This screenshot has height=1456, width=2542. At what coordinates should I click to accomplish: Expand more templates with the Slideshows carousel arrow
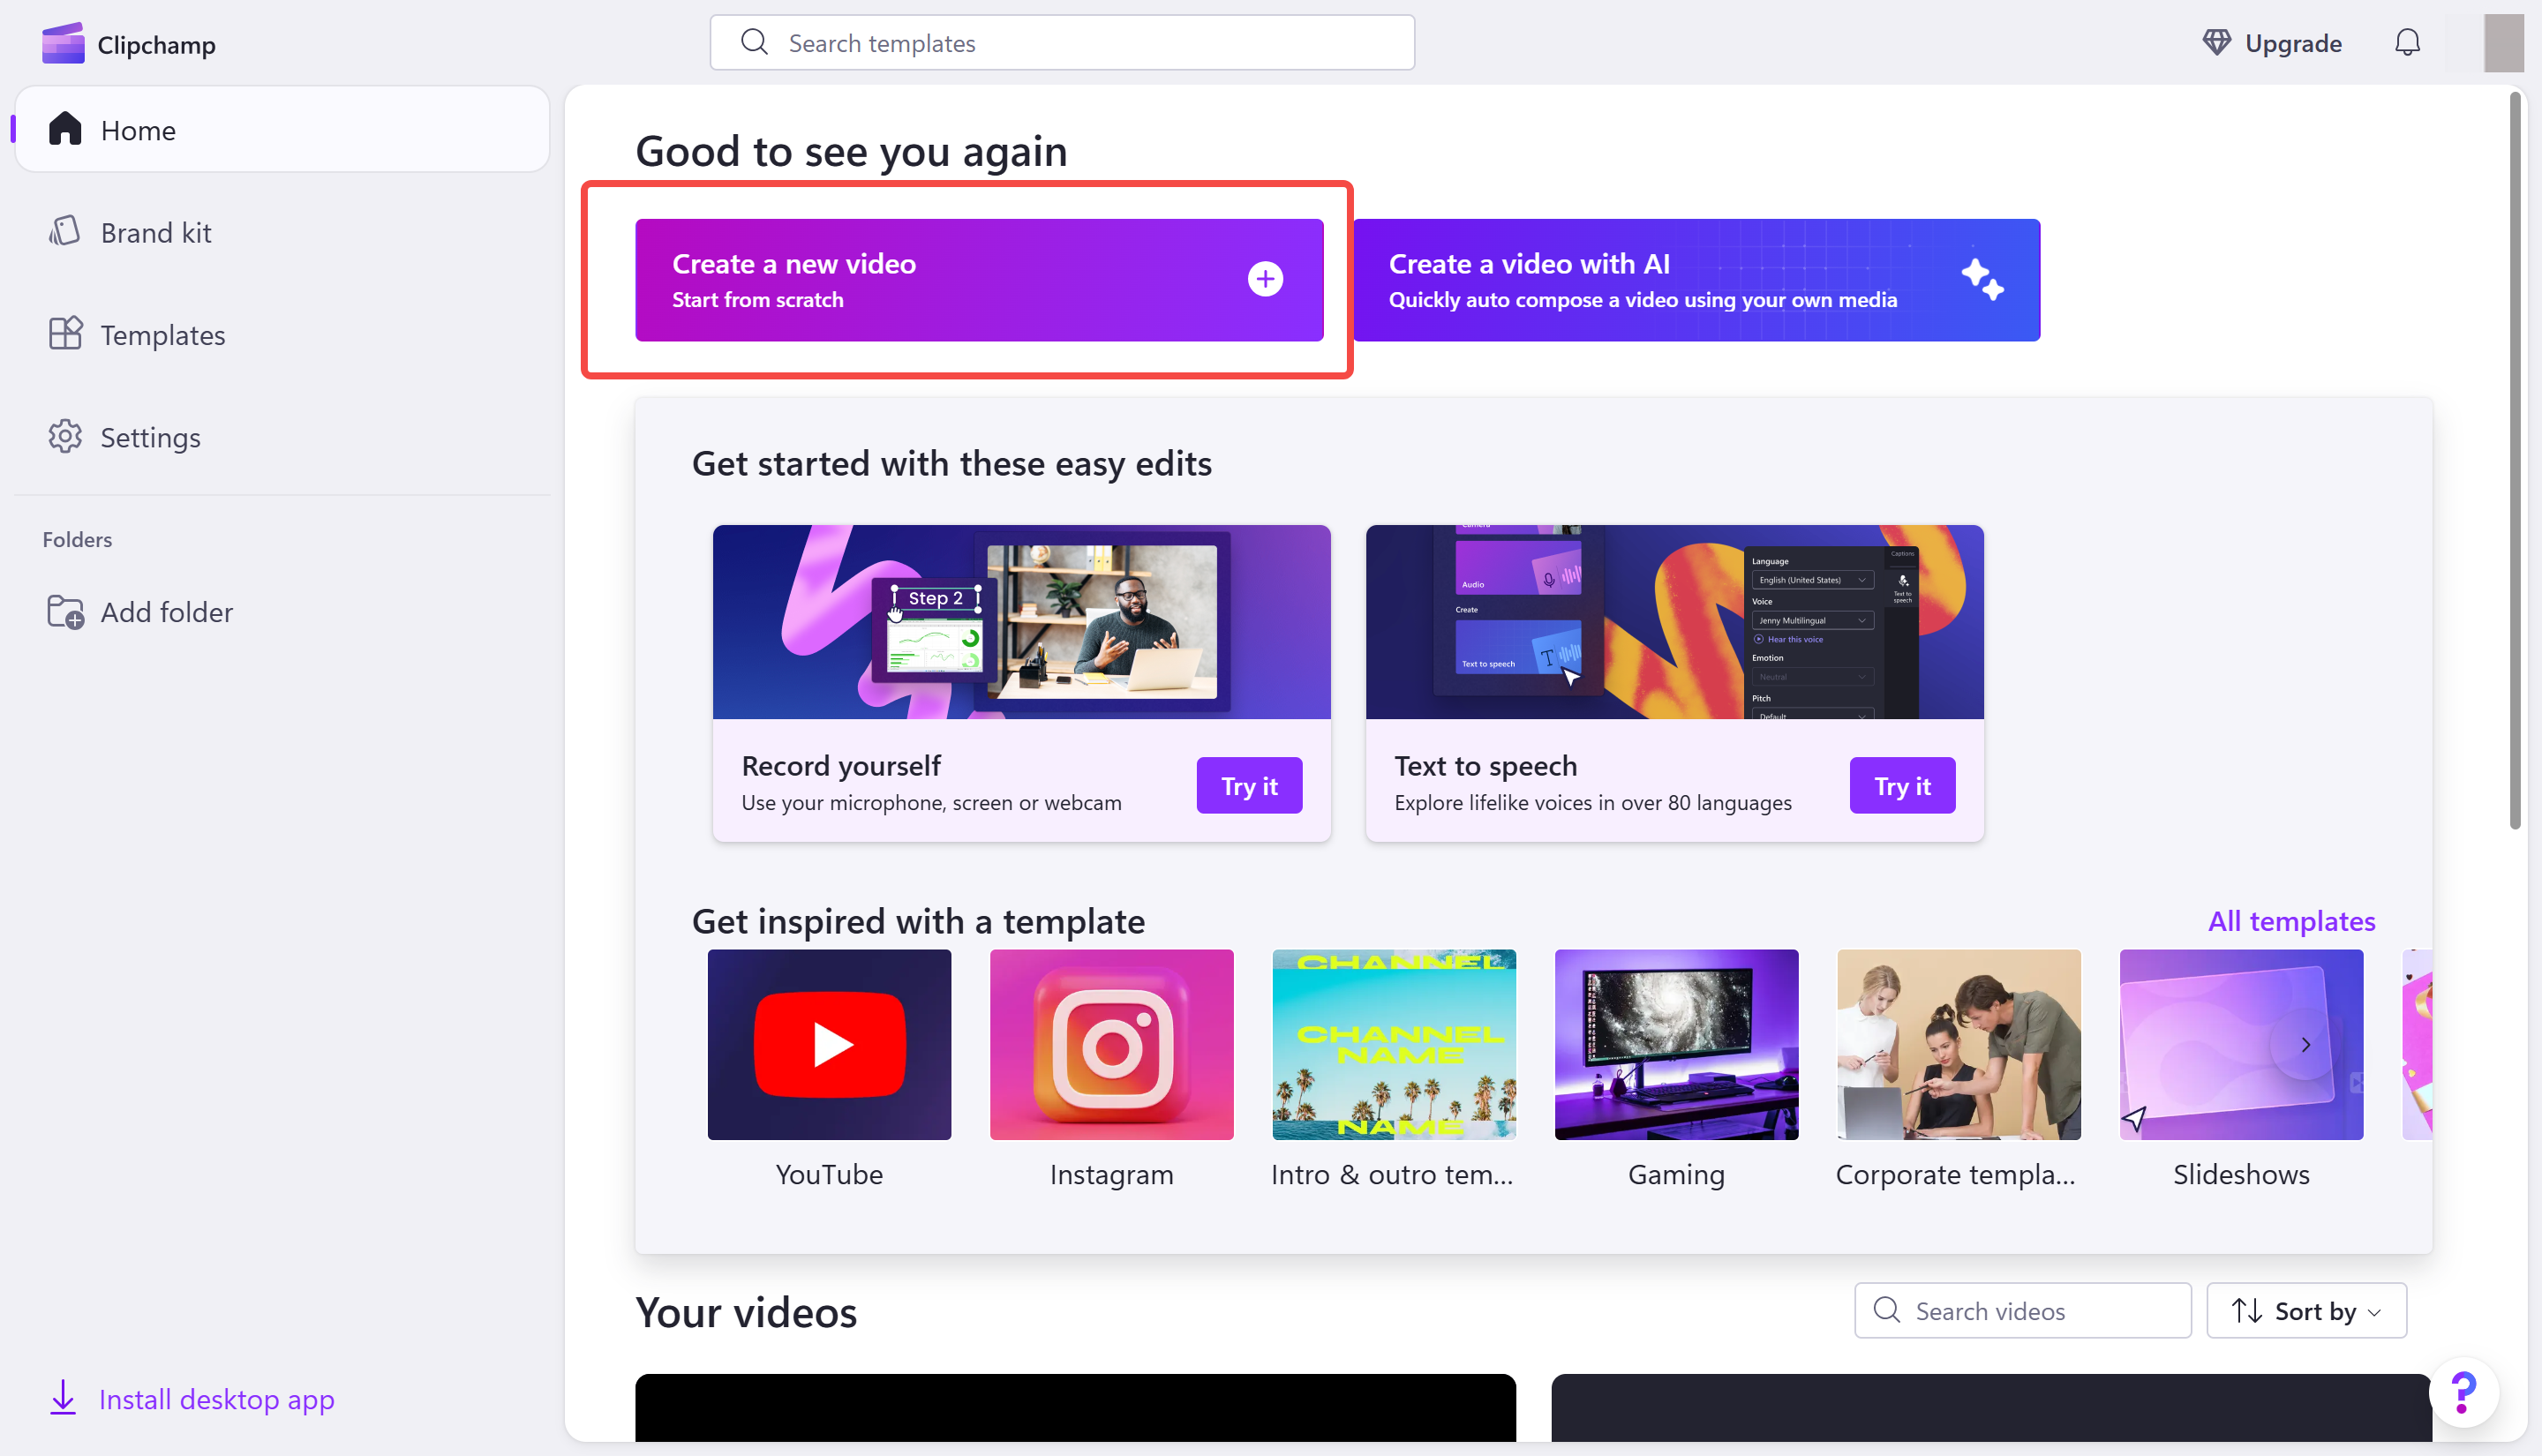click(x=2306, y=1044)
